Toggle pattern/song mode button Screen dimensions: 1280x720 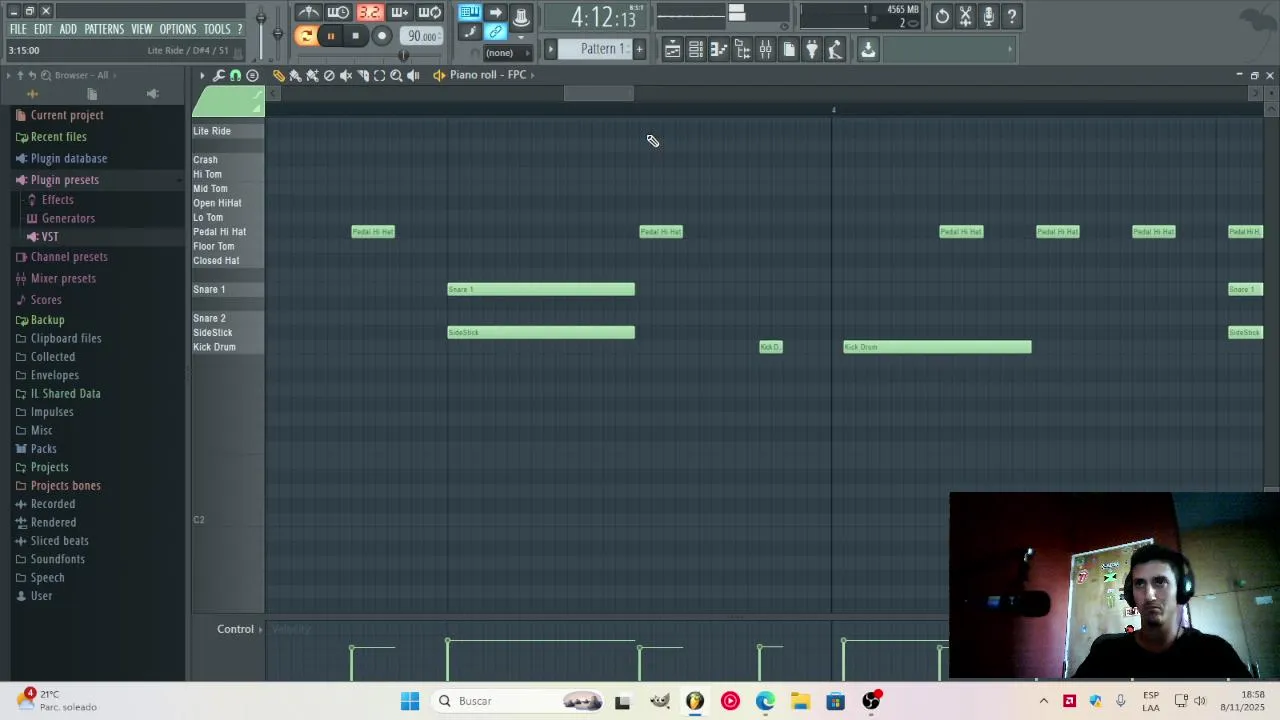tap(306, 36)
